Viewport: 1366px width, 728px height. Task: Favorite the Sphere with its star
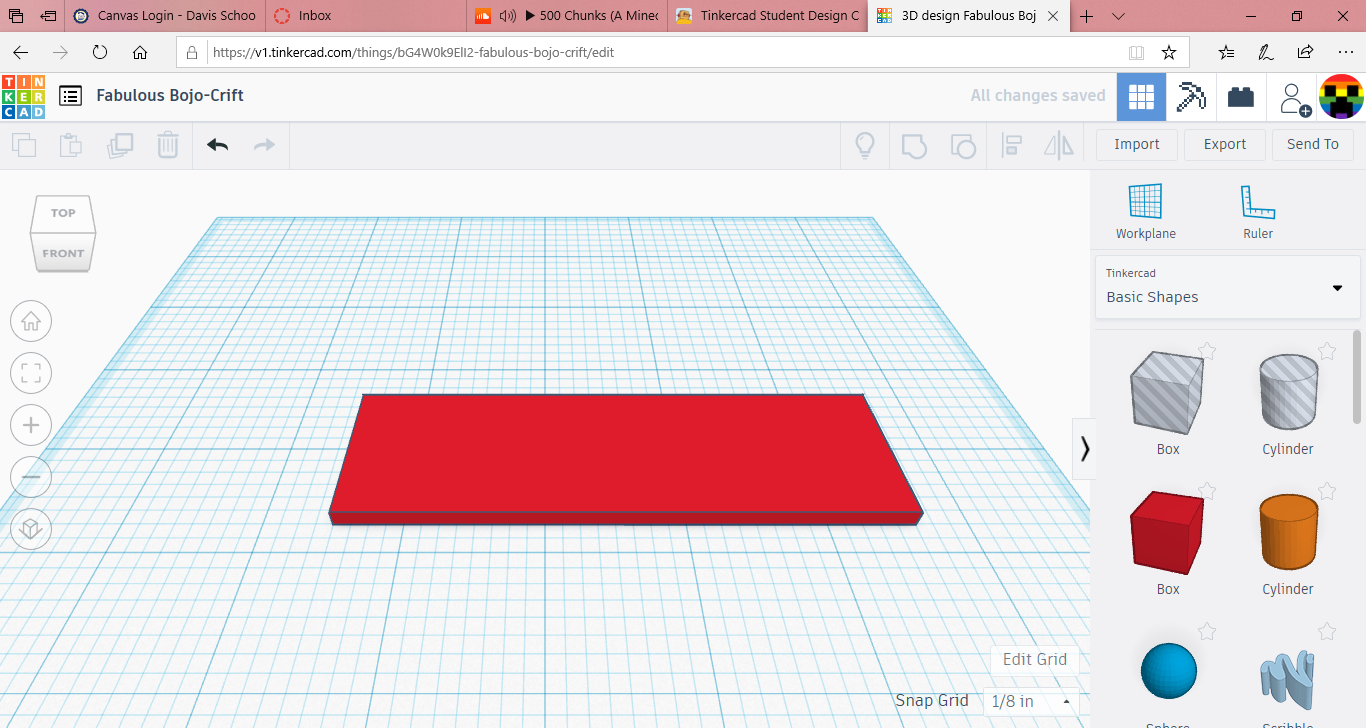(1207, 631)
